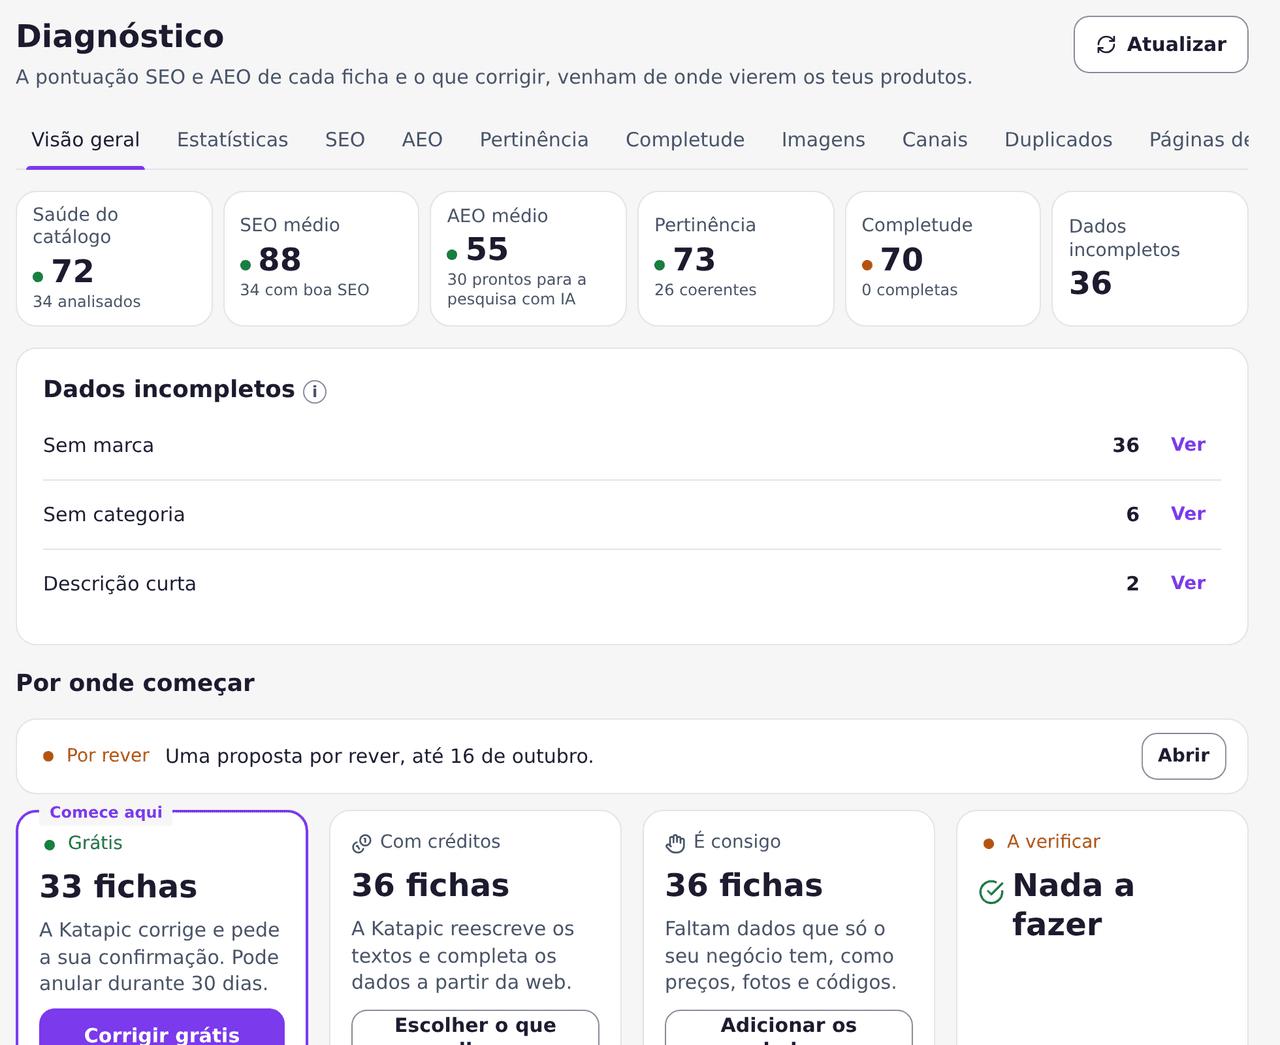Open the Canais tab

(935, 140)
